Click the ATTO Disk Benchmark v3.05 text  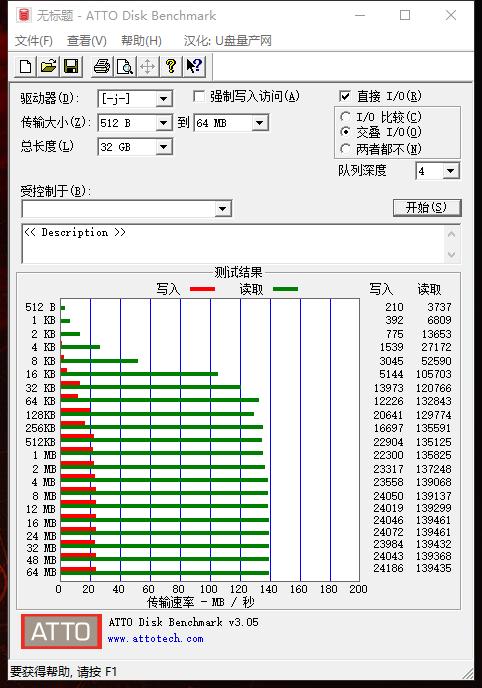(184, 622)
